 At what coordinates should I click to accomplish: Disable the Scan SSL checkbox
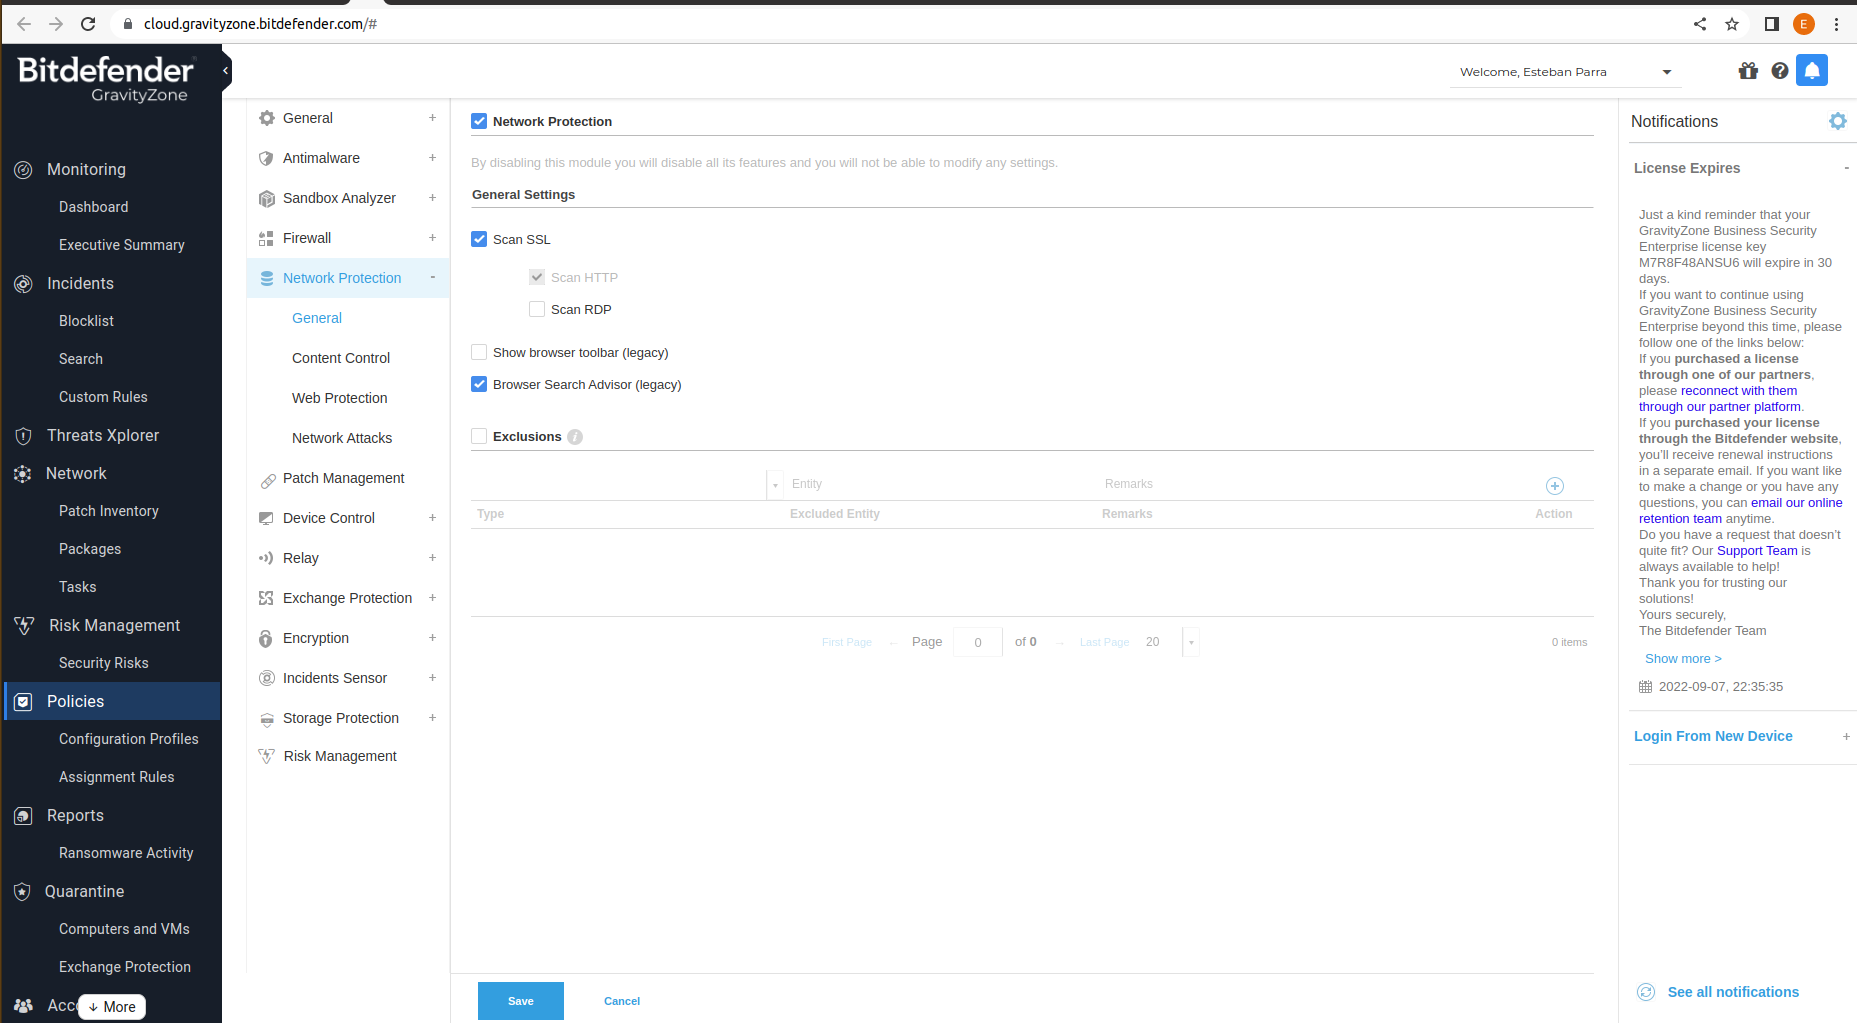pyautogui.click(x=479, y=239)
